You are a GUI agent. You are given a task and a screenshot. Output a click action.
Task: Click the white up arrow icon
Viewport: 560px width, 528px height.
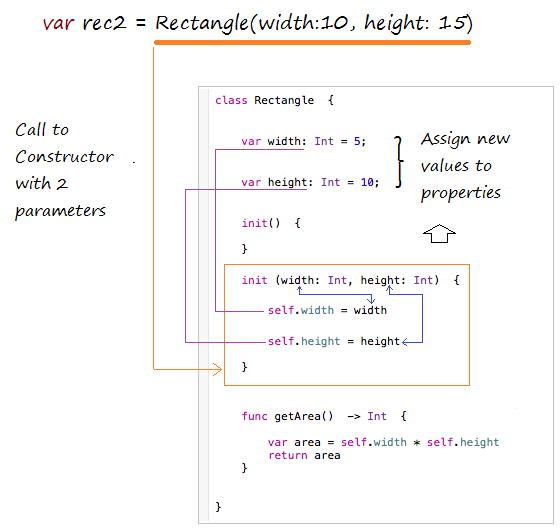439,234
